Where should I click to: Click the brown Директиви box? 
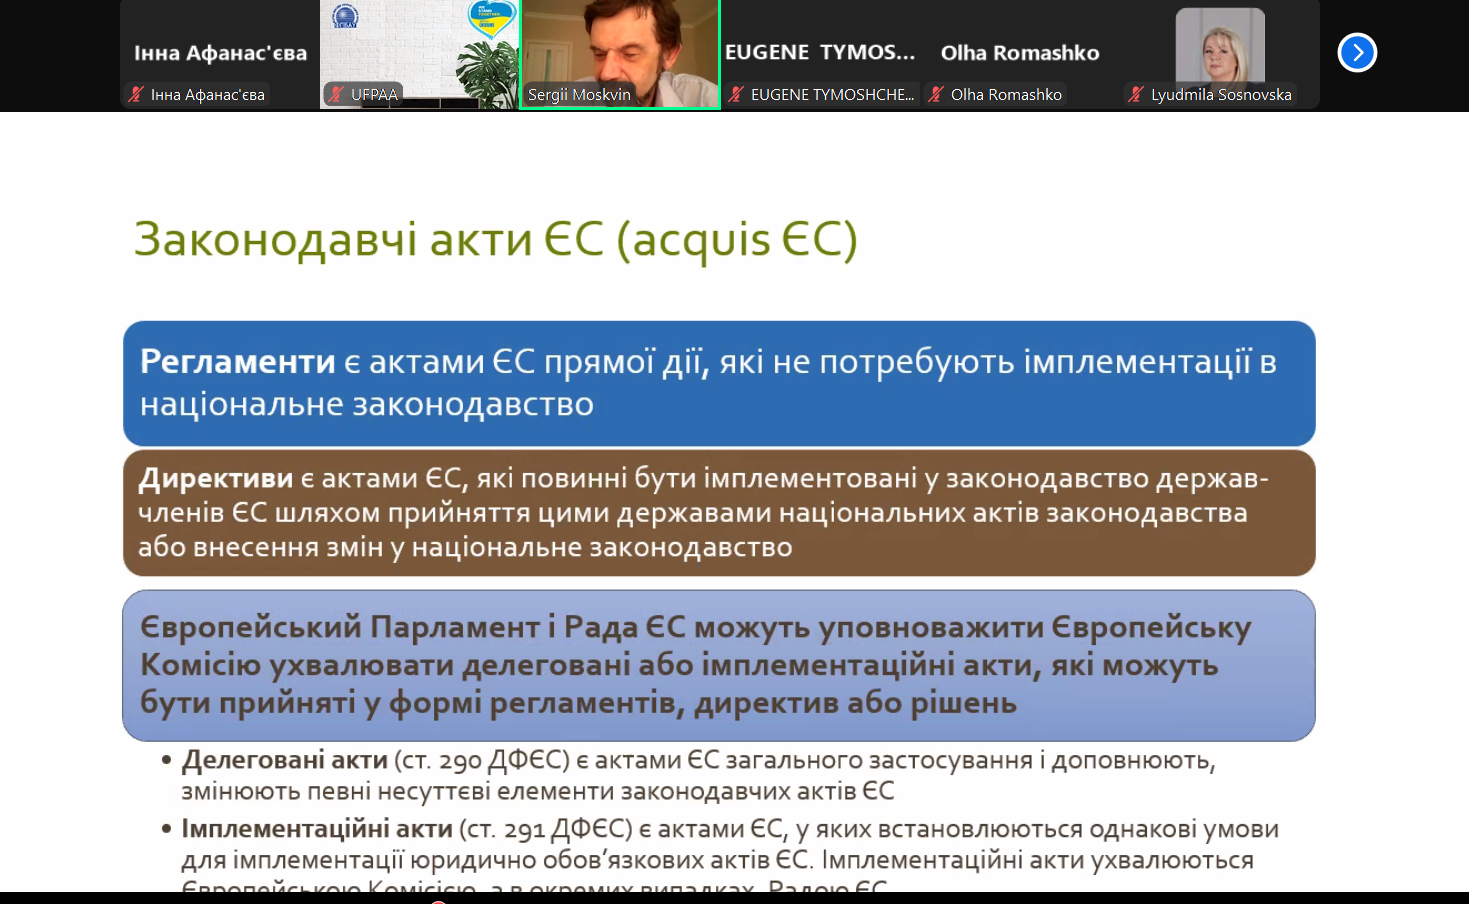(x=718, y=512)
